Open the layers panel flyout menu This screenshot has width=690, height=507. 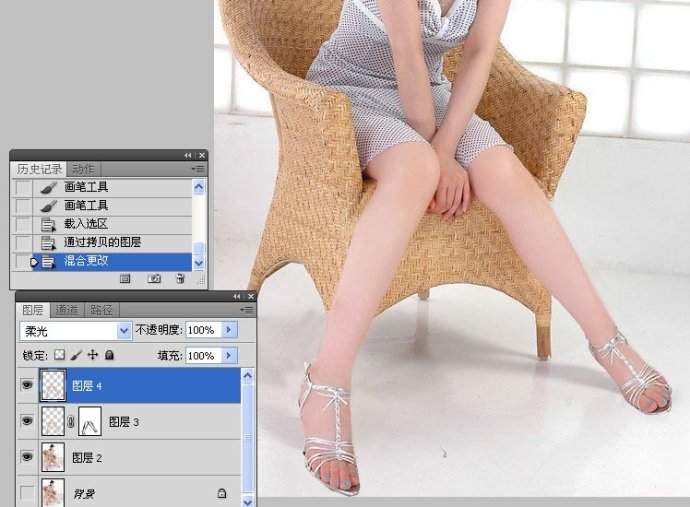246,310
